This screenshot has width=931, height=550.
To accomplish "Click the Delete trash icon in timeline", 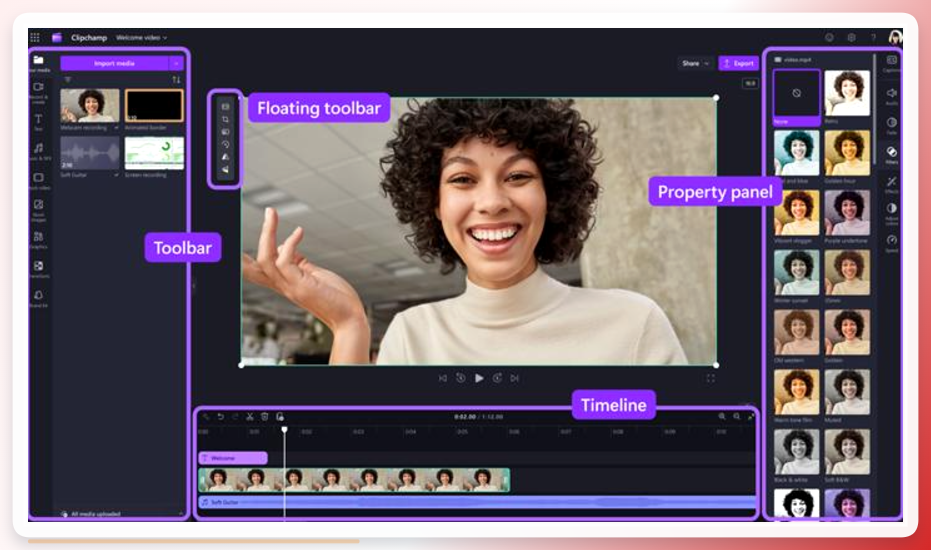I will (265, 416).
